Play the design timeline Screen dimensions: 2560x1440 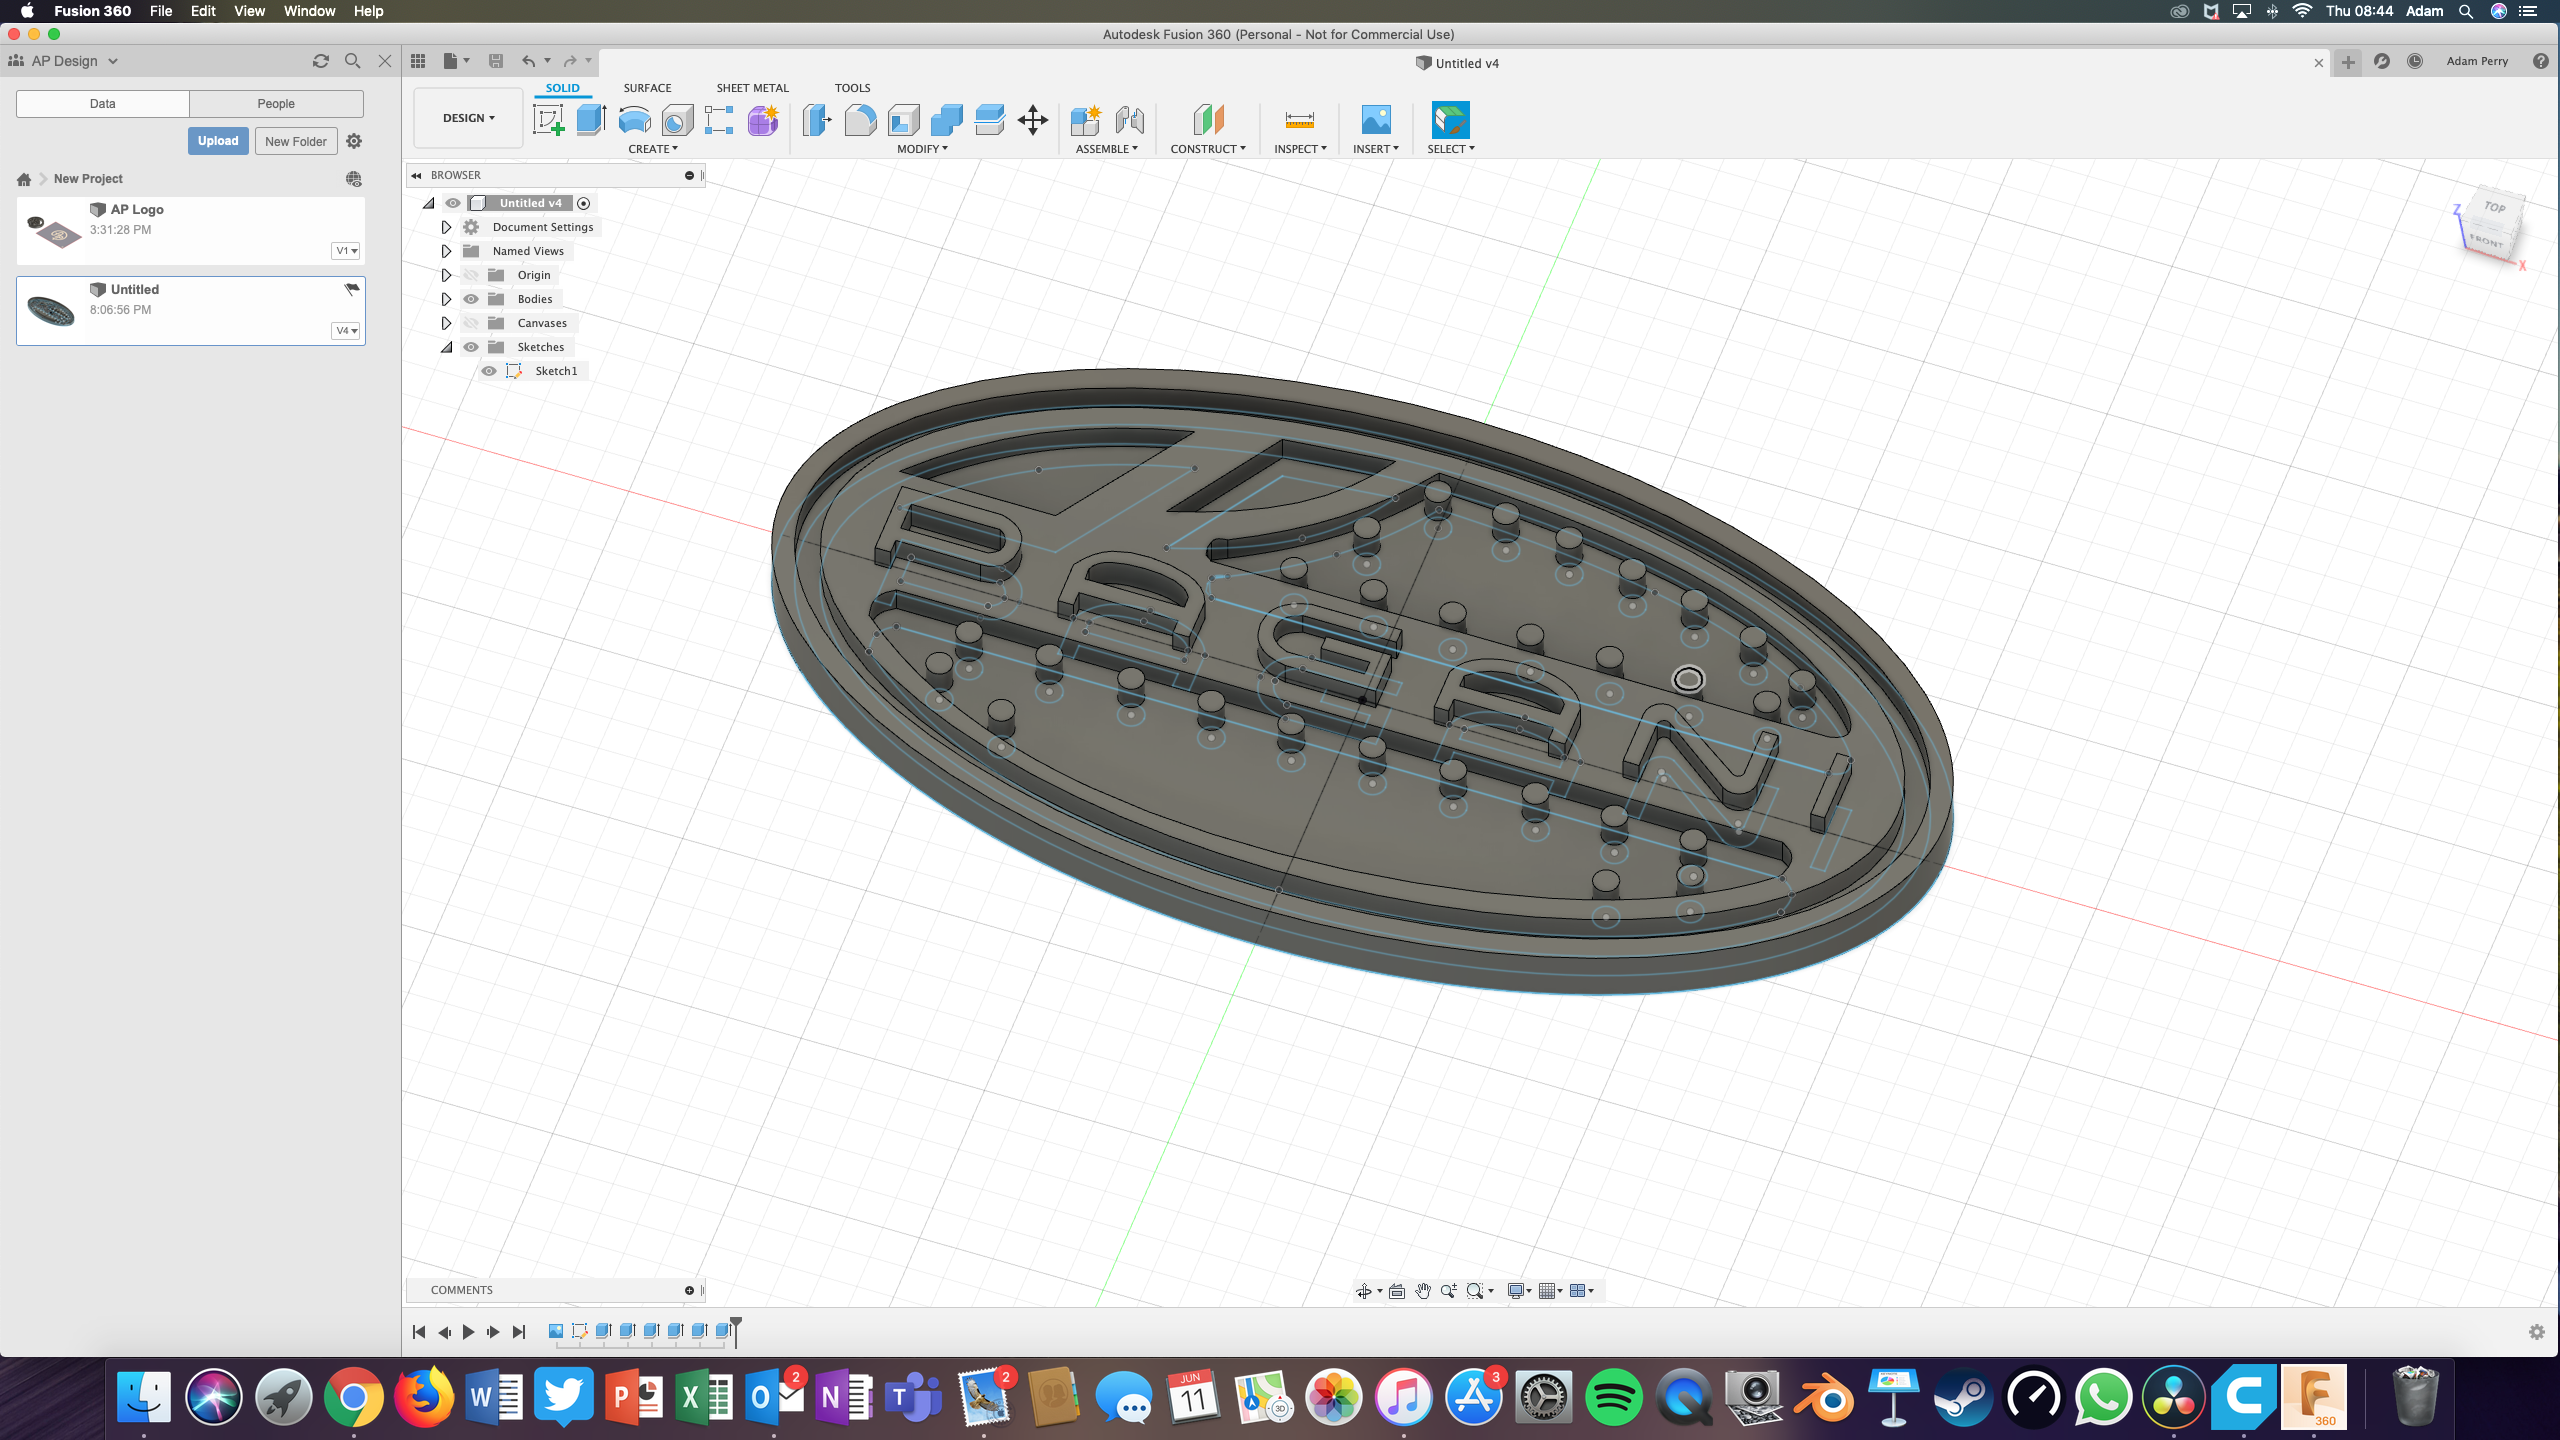468,1332
